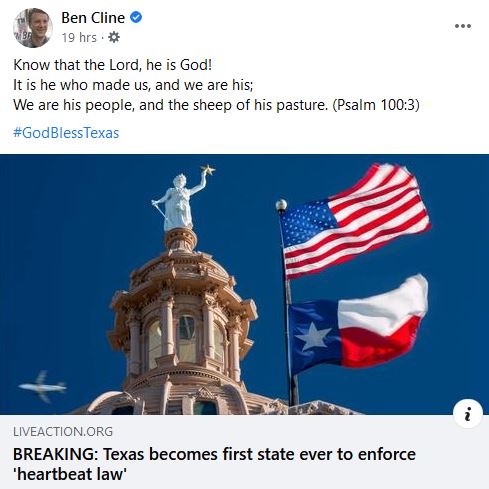
Task: Click the info icon on link preview
Action: [x=468, y=414]
